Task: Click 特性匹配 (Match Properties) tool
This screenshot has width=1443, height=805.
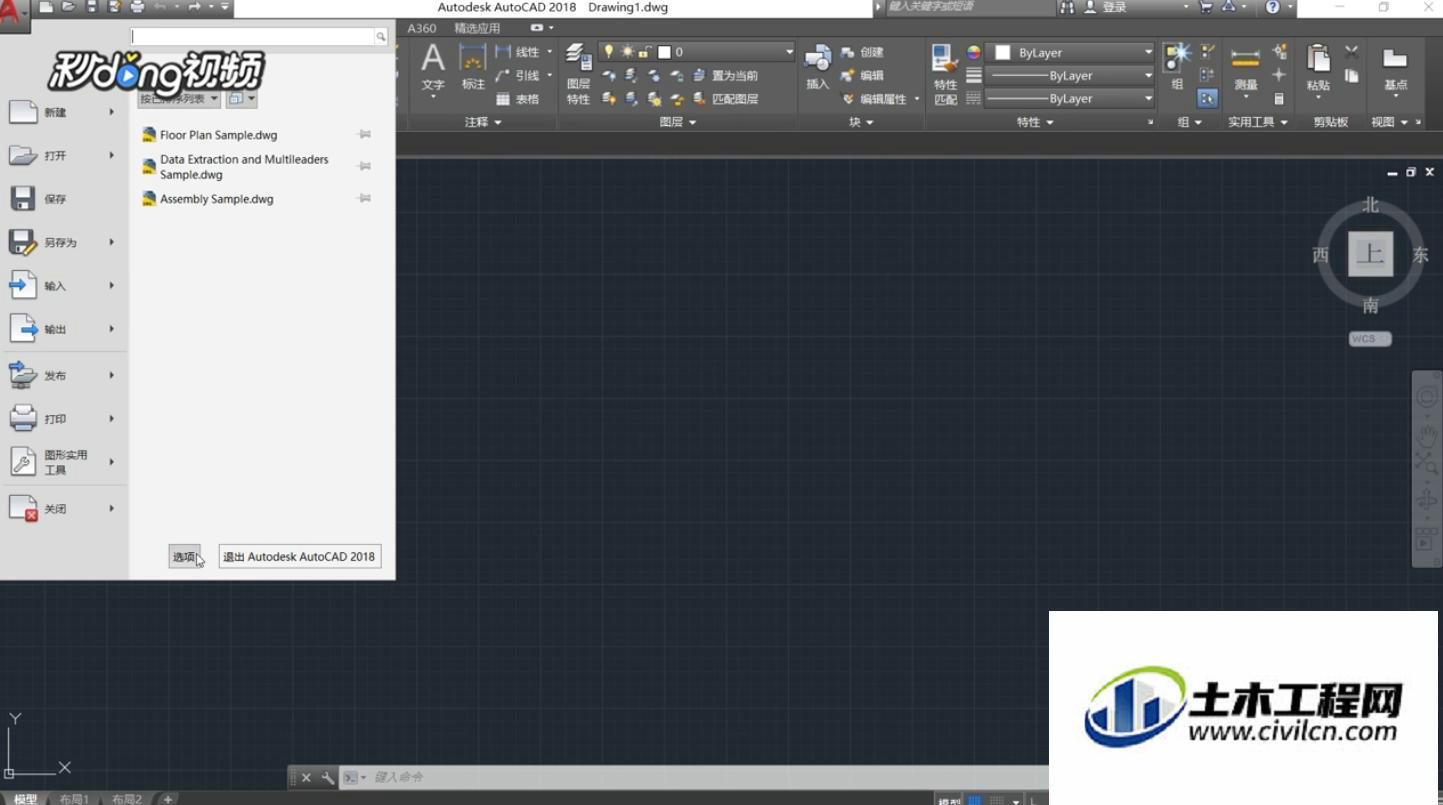Action: [945, 75]
